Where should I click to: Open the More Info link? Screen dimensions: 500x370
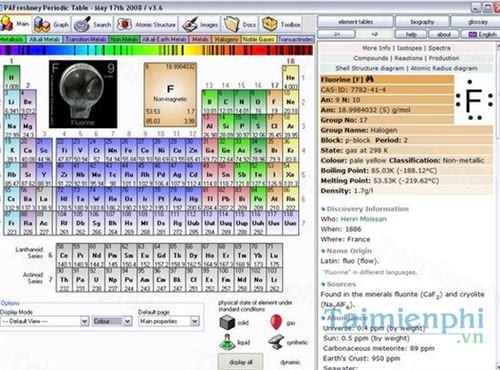click(x=376, y=48)
